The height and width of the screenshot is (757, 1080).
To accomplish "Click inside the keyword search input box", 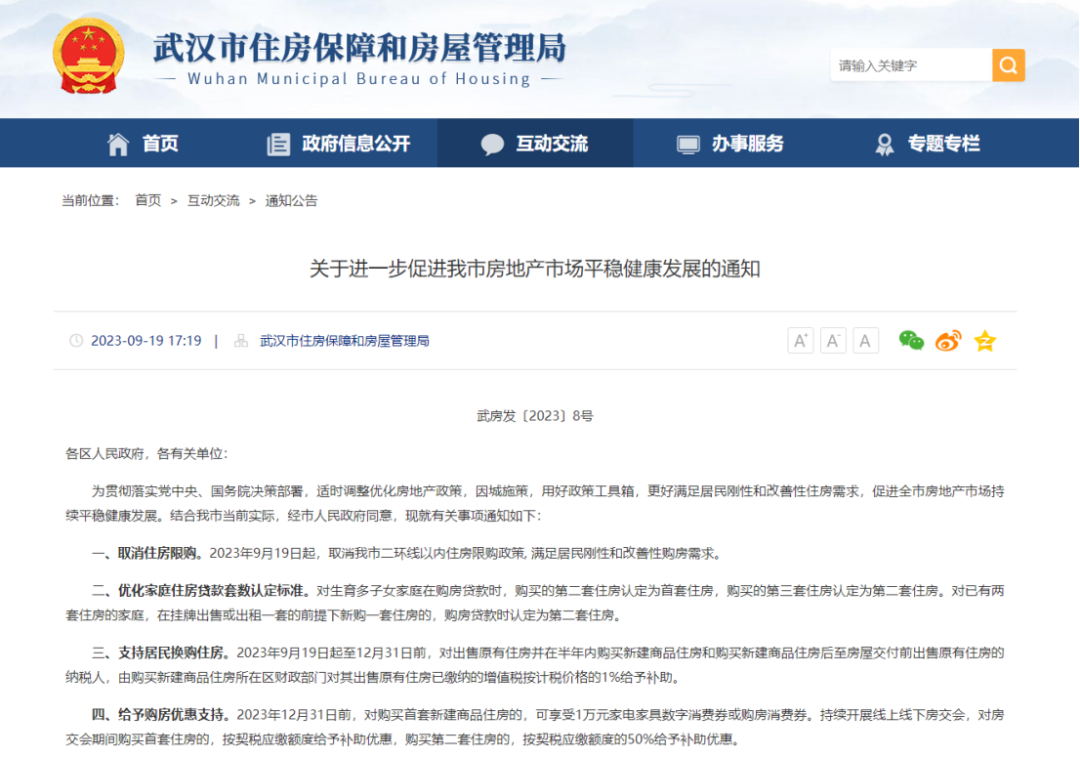I will [x=905, y=64].
